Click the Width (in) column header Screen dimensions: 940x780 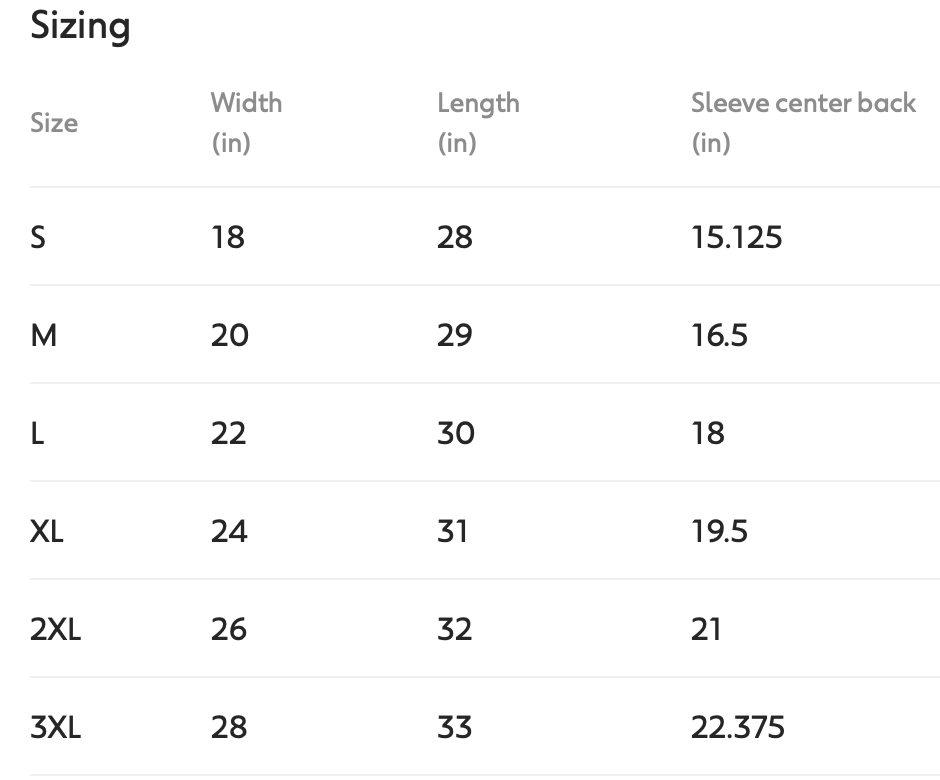246,122
